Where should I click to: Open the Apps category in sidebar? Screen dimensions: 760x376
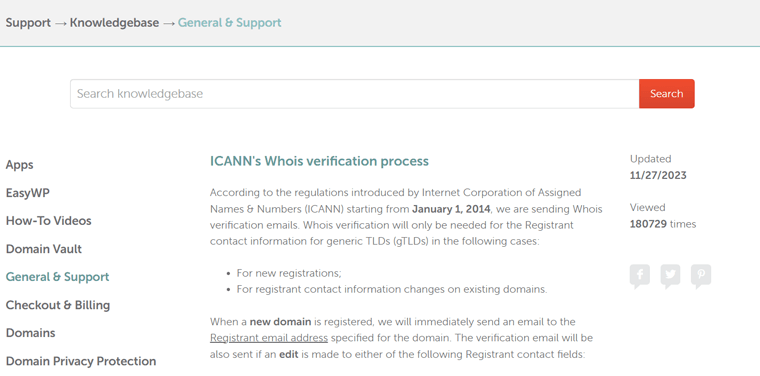pyautogui.click(x=19, y=165)
